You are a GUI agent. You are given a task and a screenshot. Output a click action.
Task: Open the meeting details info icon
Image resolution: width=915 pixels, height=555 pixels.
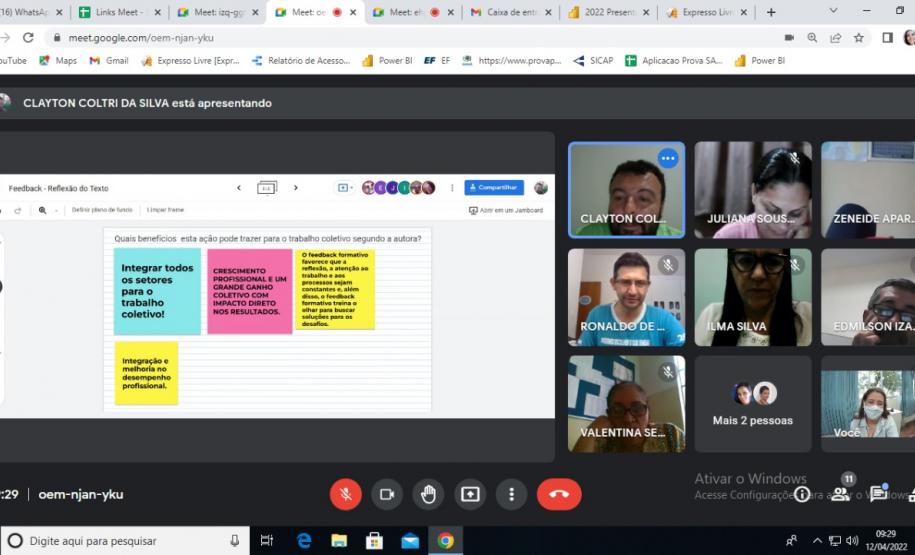(802, 494)
